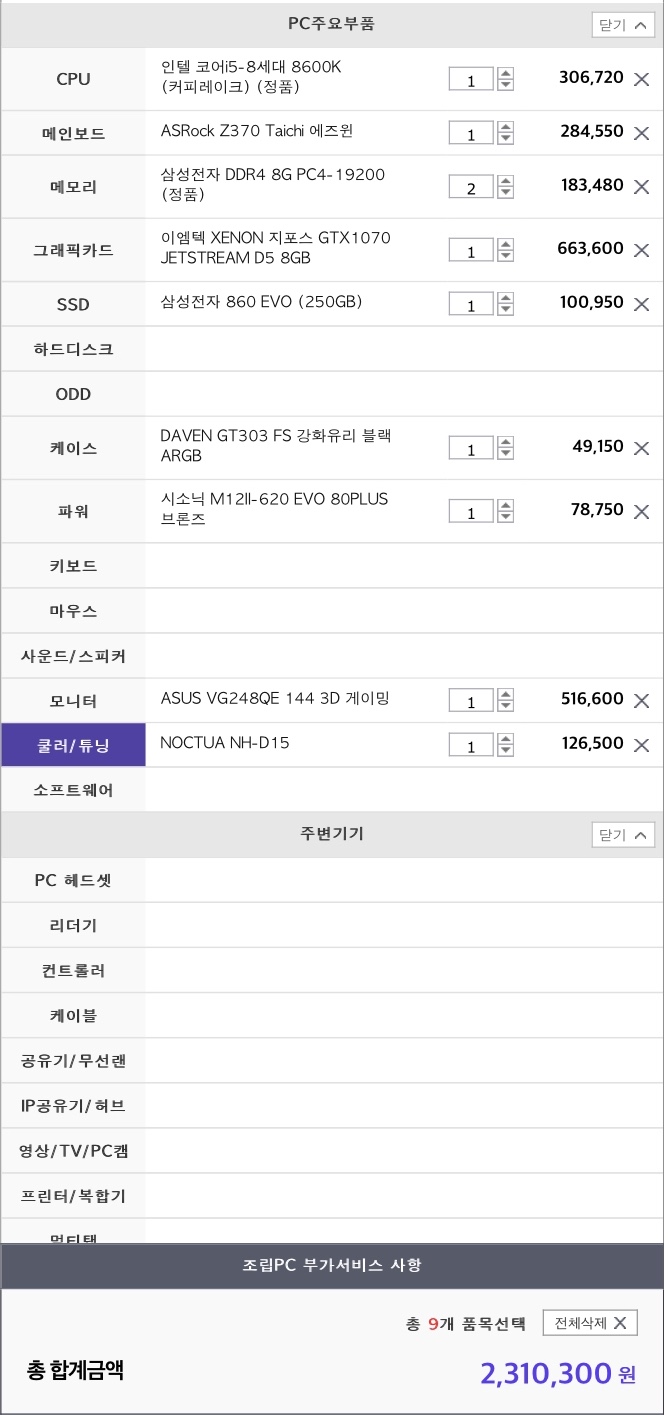Image resolution: width=668 pixels, height=1415 pixels.
Task: Increase cooler quantity up arrow
Action: click(505, 739)
